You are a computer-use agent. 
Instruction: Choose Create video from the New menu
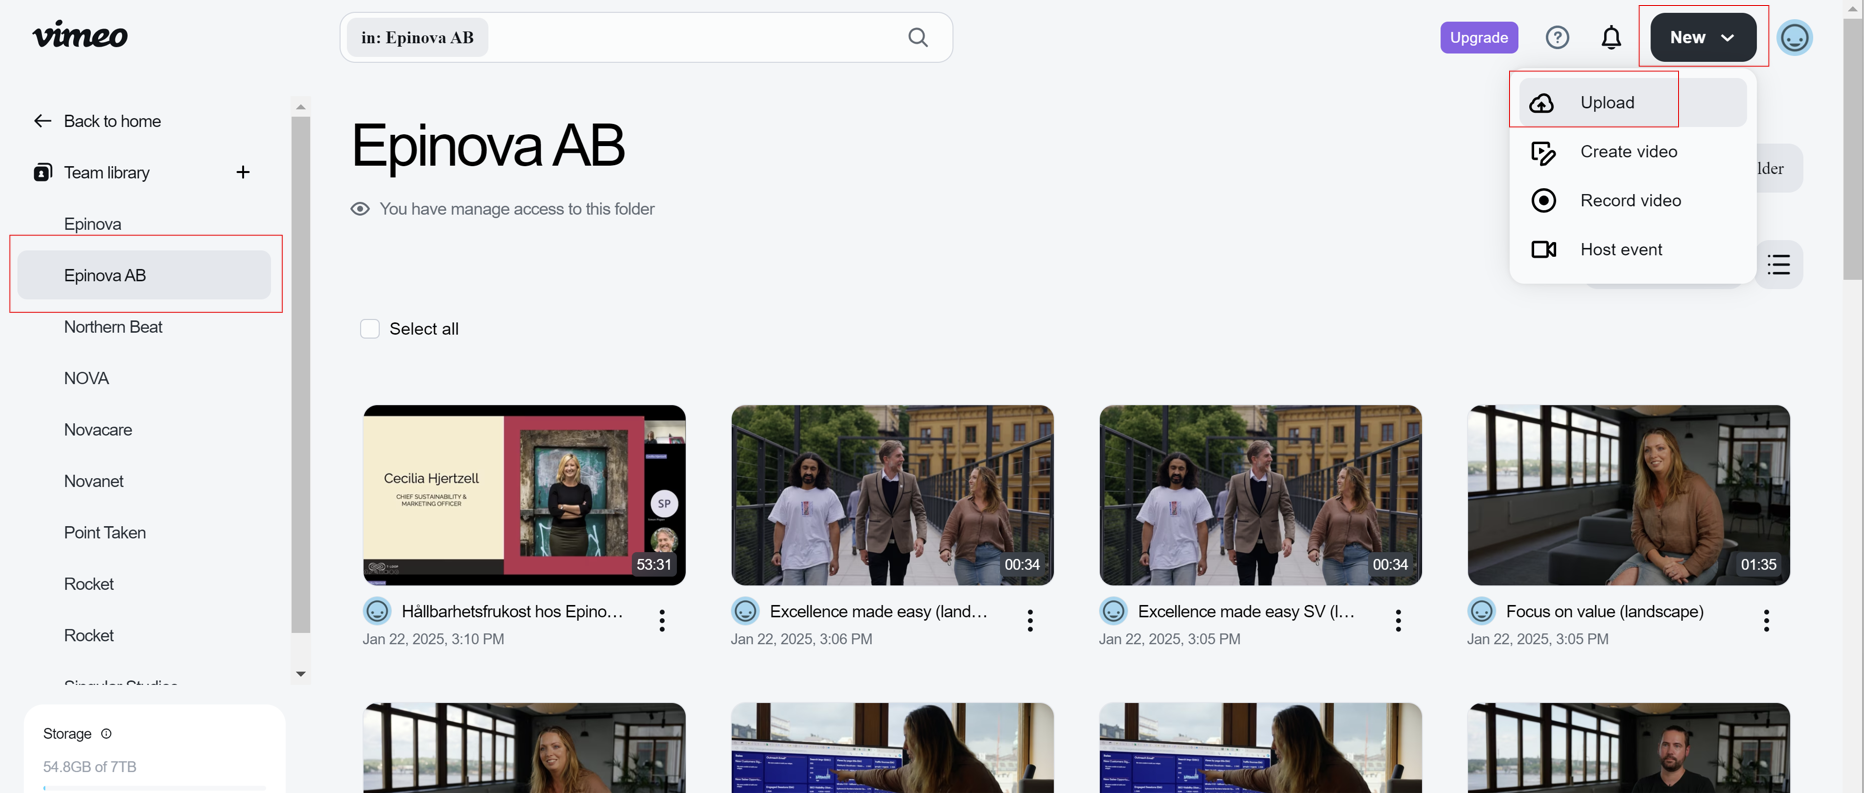click(1632, 152)
